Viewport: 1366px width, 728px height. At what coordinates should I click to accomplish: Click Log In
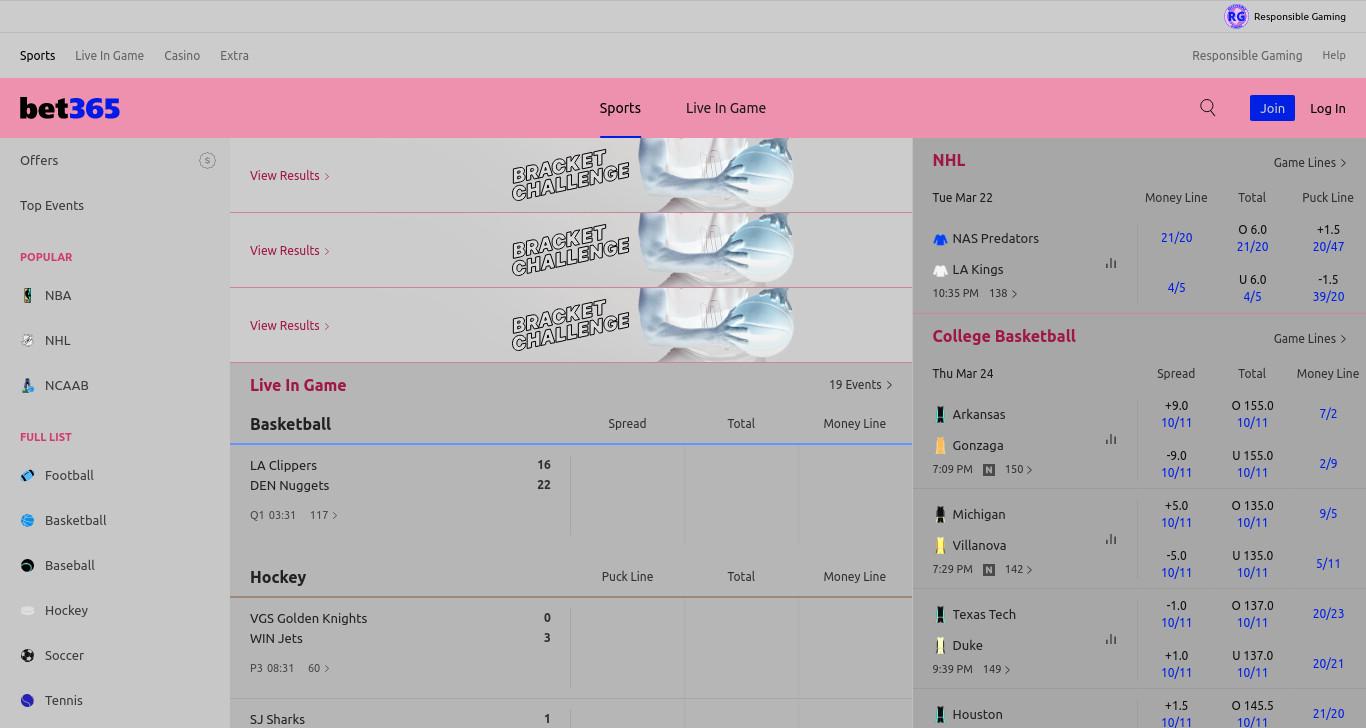tap(1328, 108)
